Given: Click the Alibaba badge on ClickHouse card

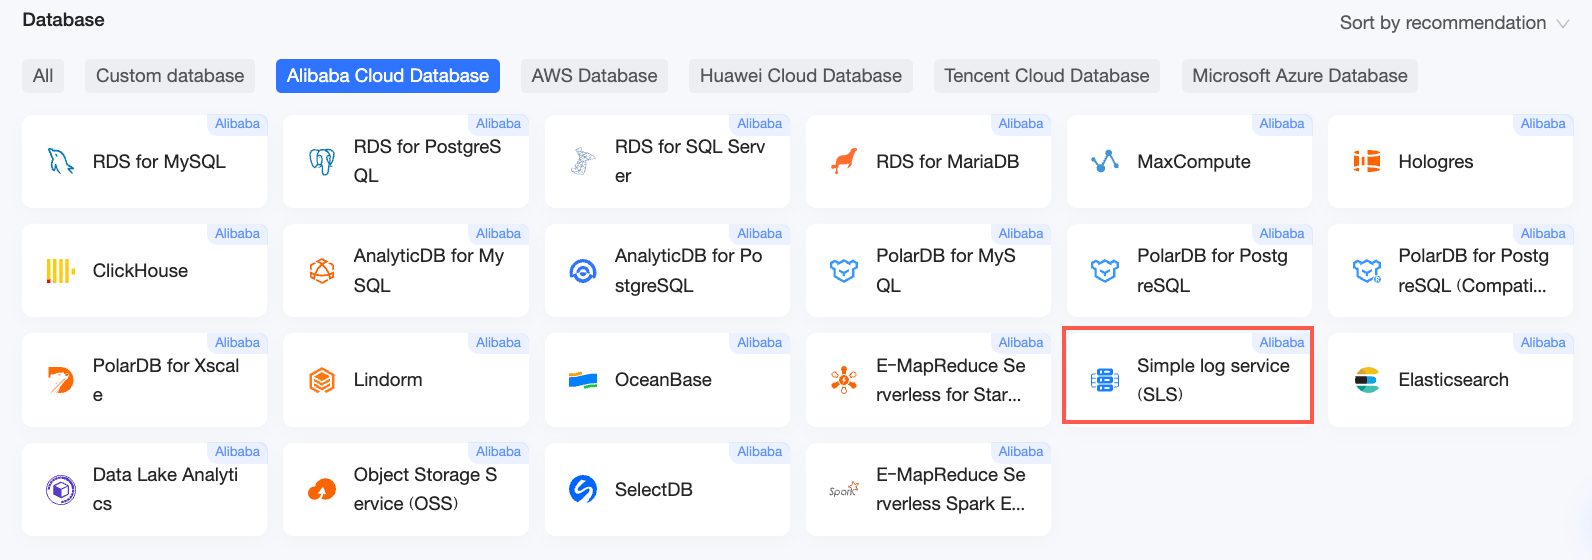Looking at the screenshot, I should tap(237, 233).
